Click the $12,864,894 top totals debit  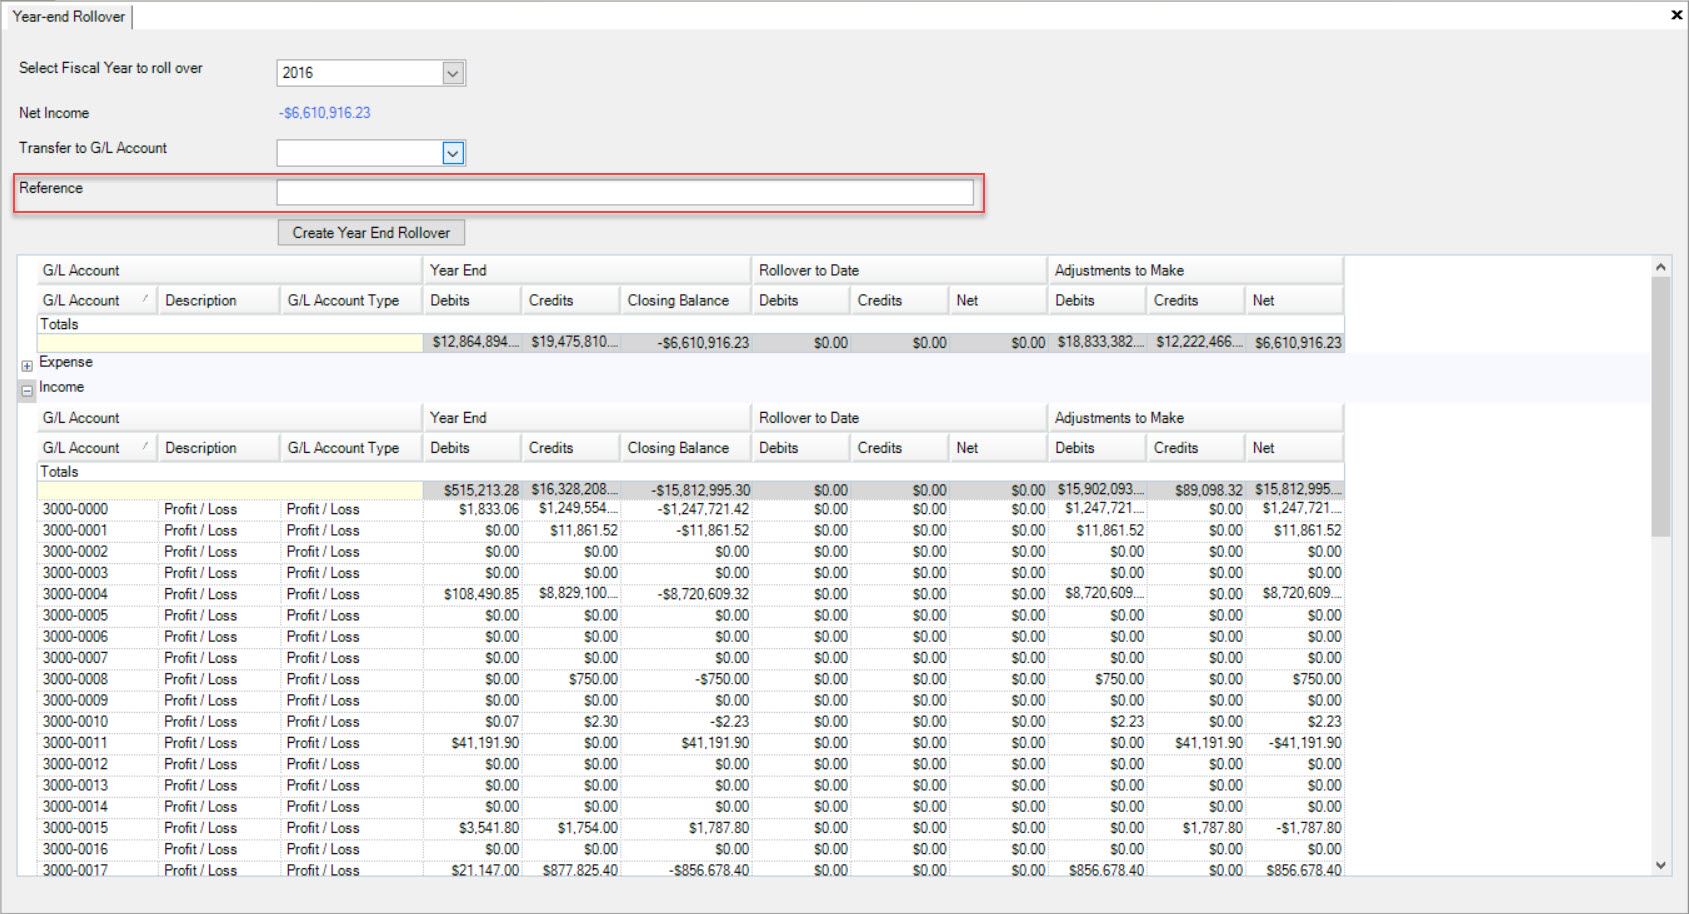pyautogui.click(x=475, y=342)
